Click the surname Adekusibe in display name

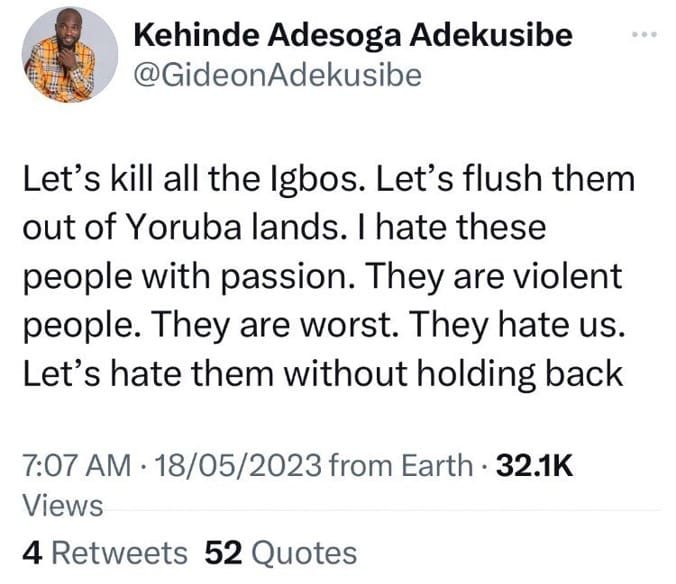(491, 35)
